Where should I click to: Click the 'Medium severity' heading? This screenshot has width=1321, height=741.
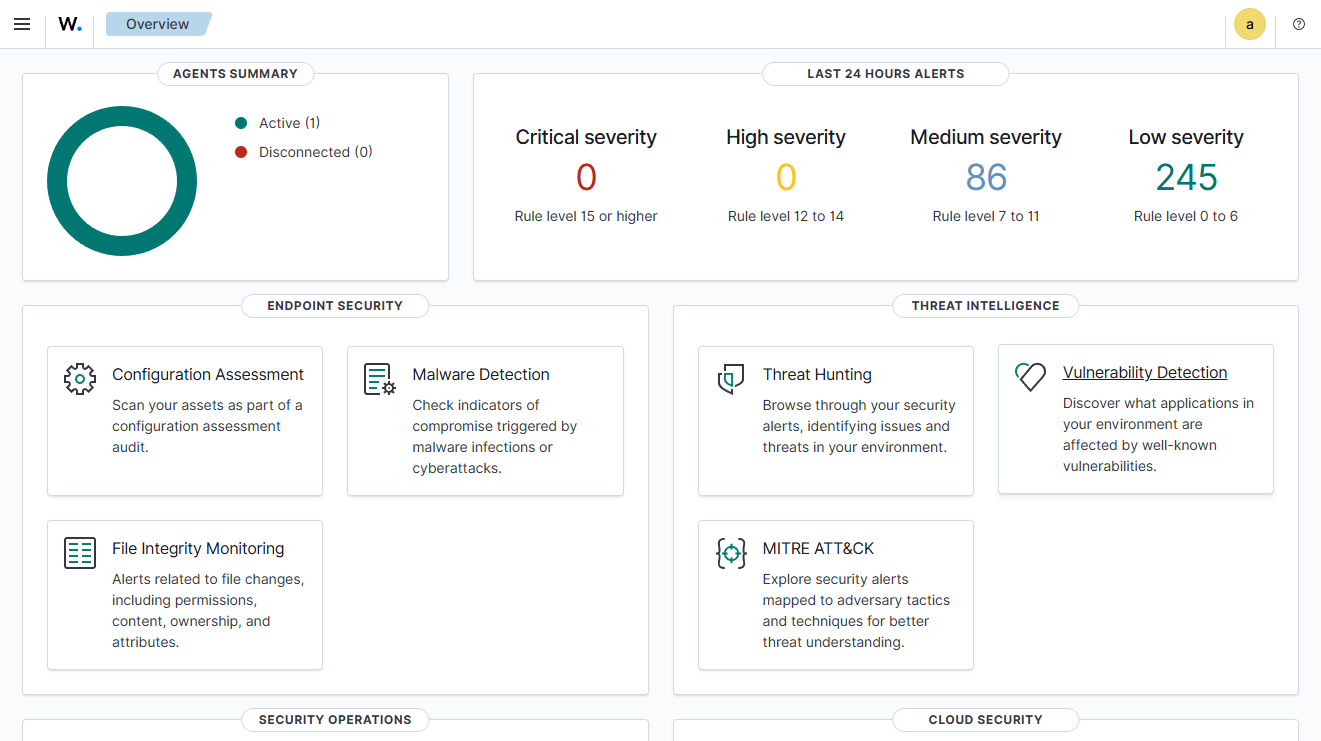(x=986, y=138)
